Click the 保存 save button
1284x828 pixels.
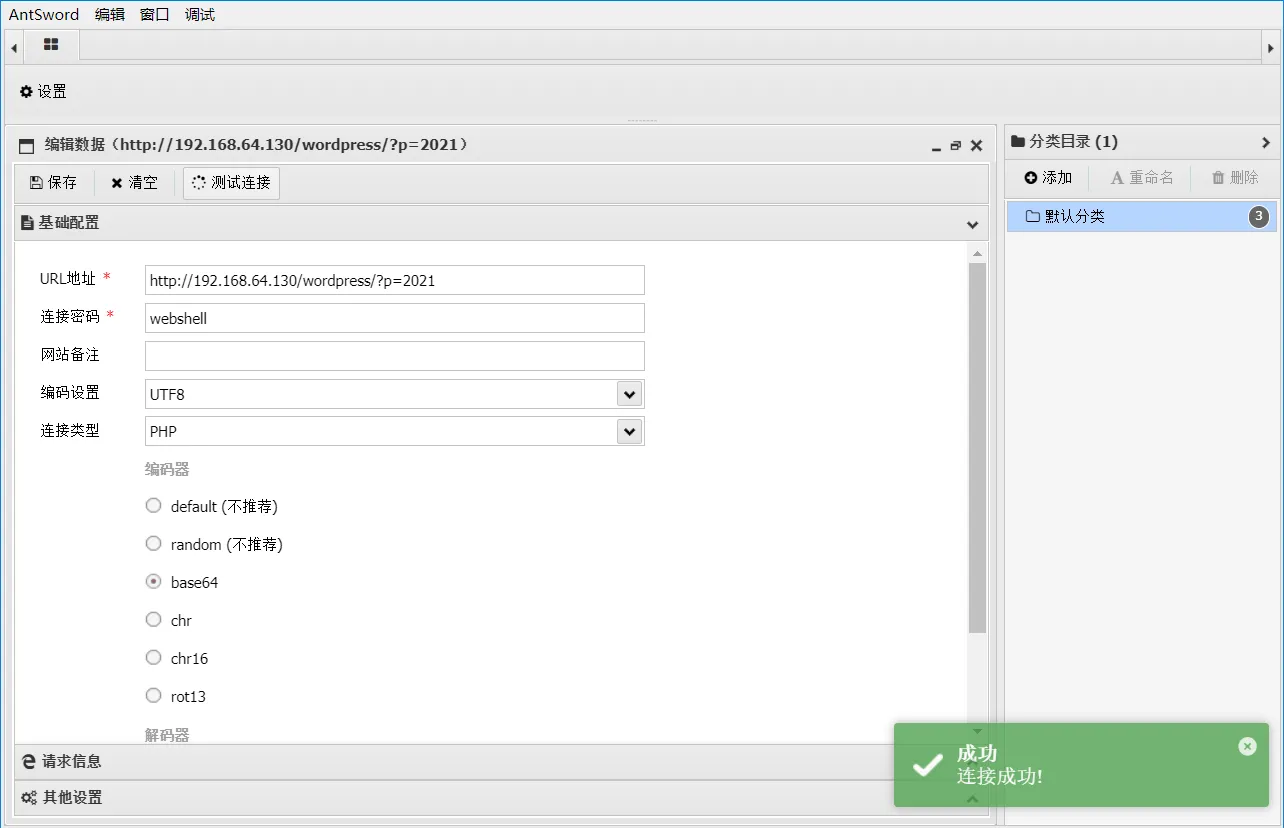pyautogui.click(x=54, y=183)
